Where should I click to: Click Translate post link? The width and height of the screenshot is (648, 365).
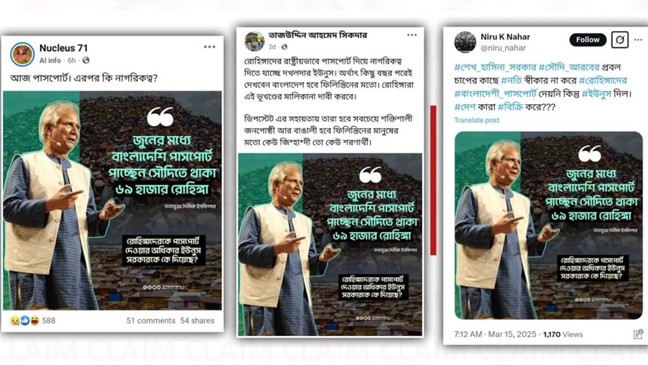(x=476, y=120)
